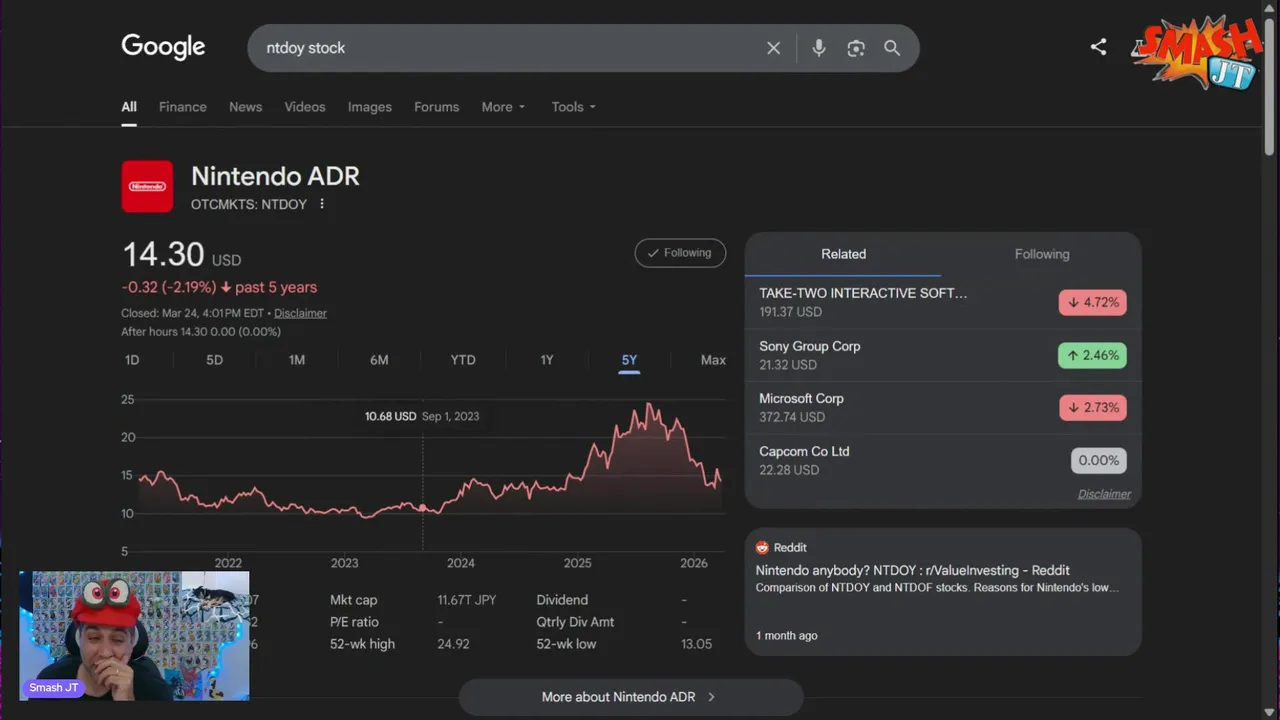Switch to the Following stocks tab
Image resolution: width=1280 pixels, height=720 pixels.
pyautogui.click(x=1042, y=254)
